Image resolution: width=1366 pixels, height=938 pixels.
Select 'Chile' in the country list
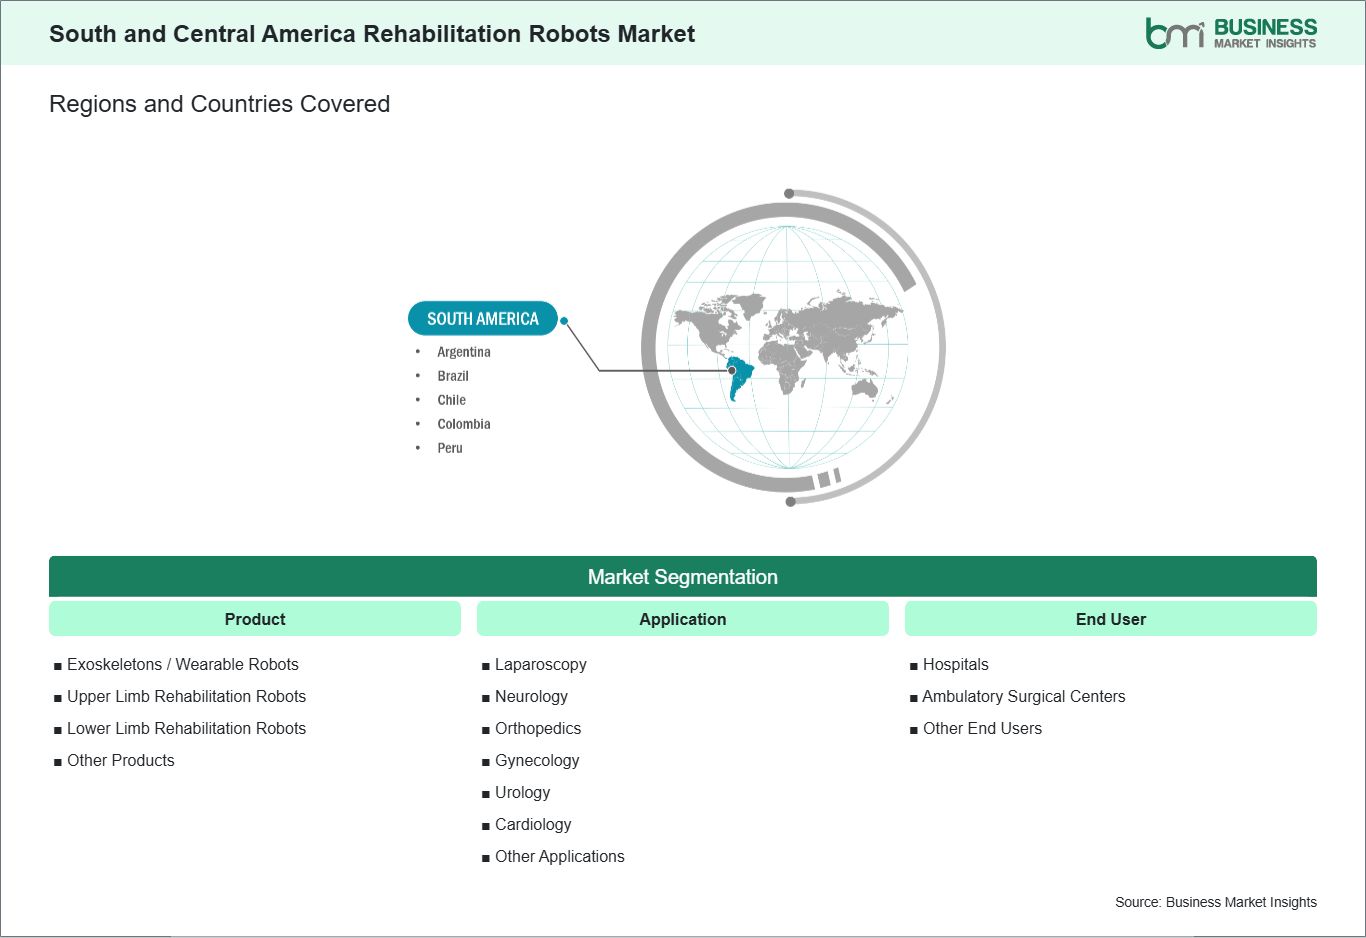pyautogui.click(x=451, y=400)
